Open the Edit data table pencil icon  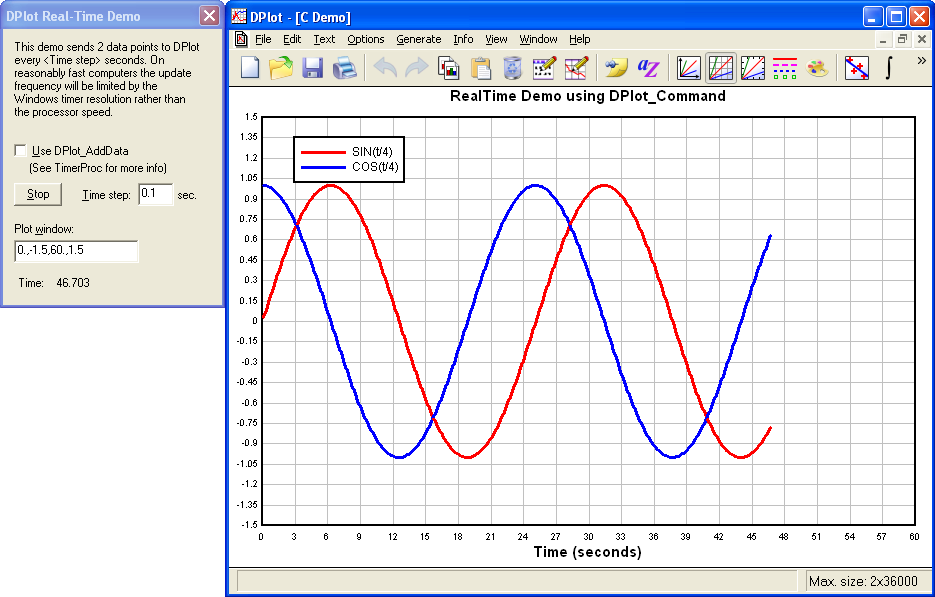(544, 67)
